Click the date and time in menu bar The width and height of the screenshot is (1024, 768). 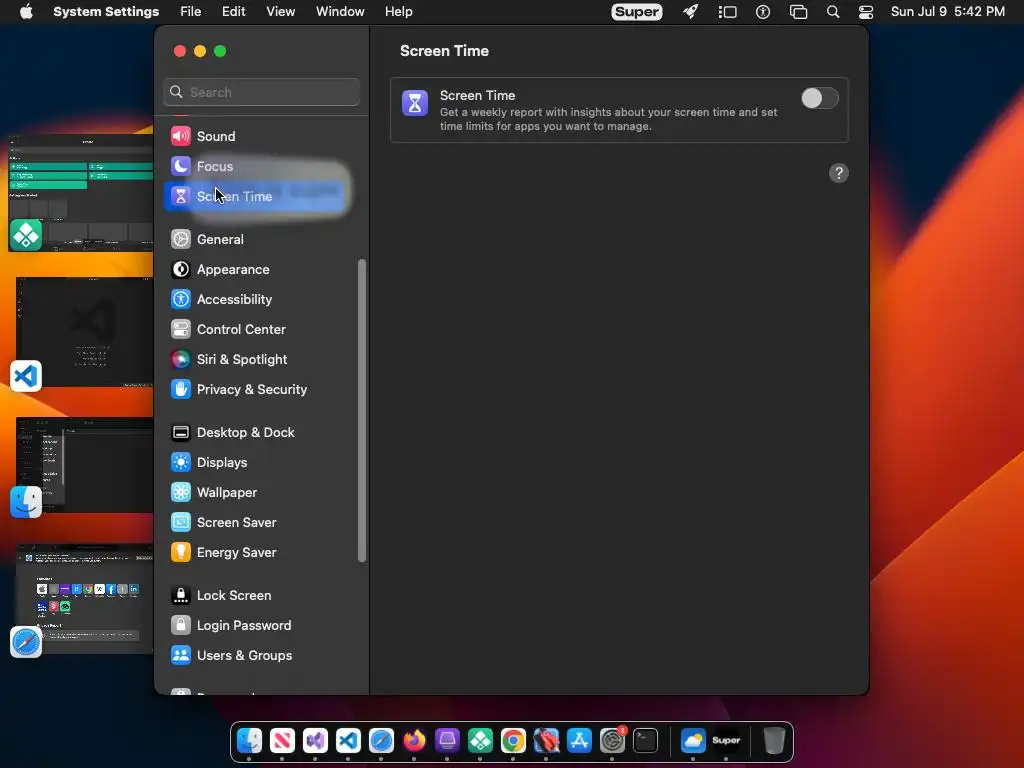948,12
